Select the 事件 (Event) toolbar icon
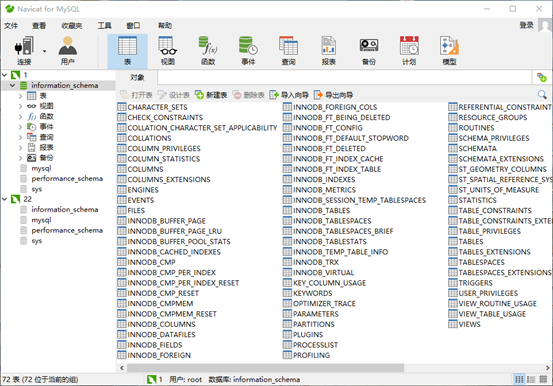This screenshot has height=386, width=553. coord(248,51)
